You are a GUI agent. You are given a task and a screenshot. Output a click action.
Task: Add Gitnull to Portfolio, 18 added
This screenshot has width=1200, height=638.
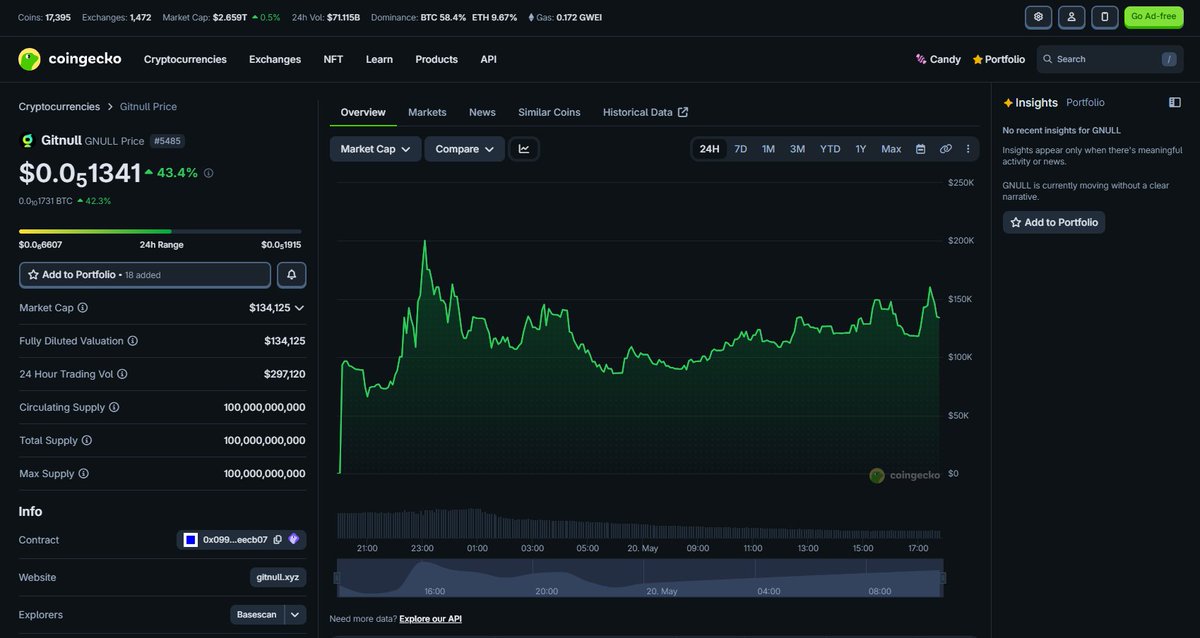pos(145,274)
